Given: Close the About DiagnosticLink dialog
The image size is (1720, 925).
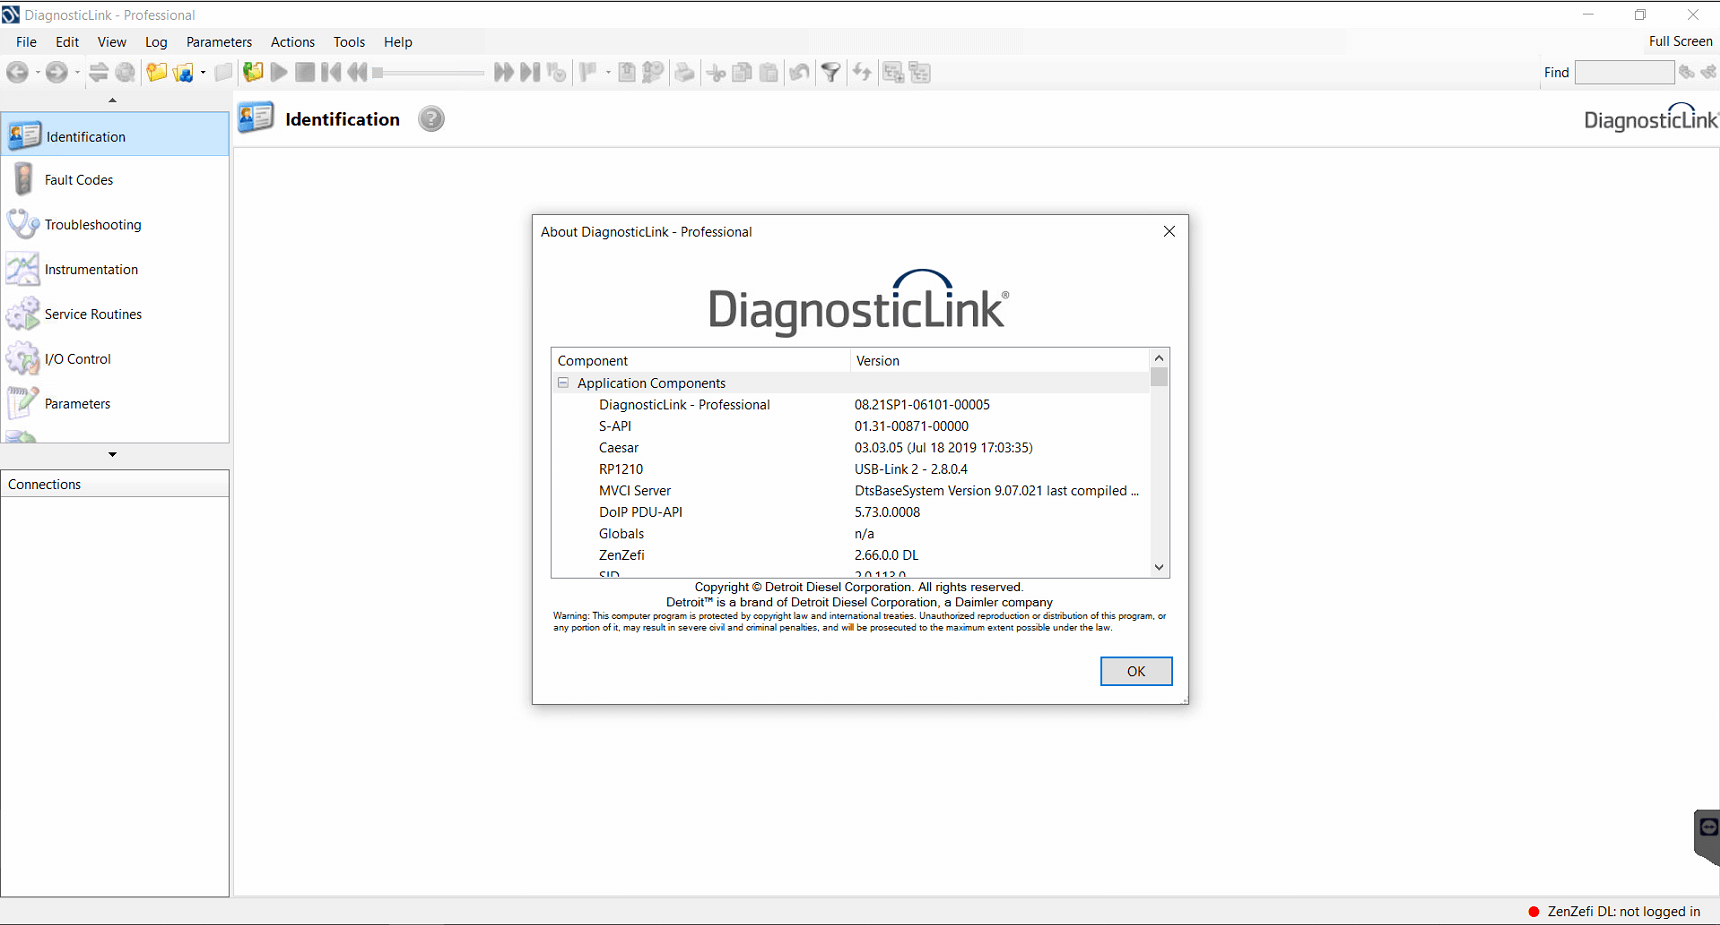Looking at the screenshot, I should click(1169, 231).
